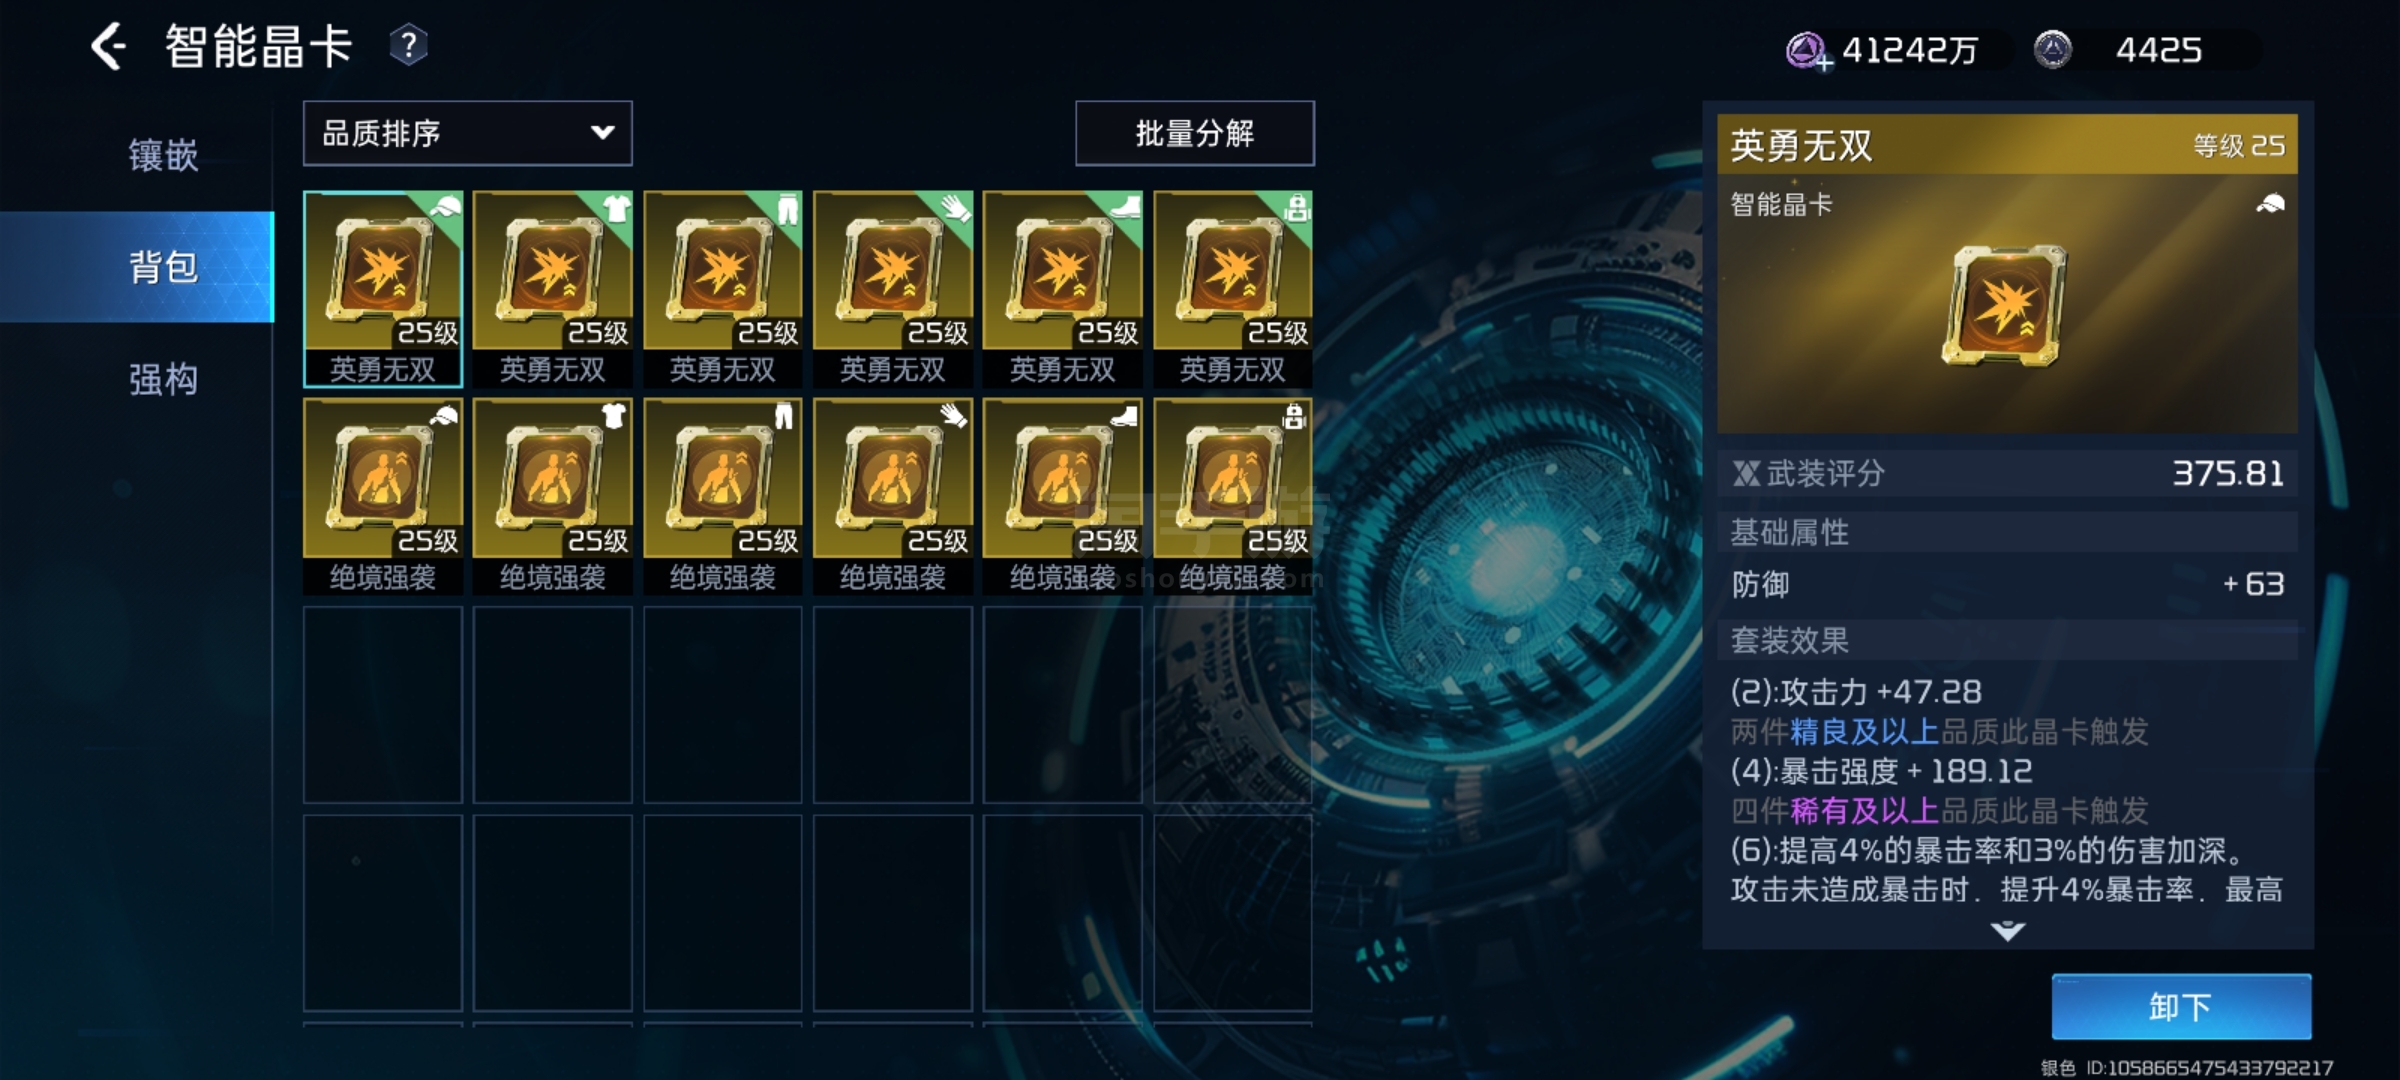The height and width of the screenshot is (1080, 2400).
Task: Switch to the 强构 tab
Action: [x=163, y=379]
